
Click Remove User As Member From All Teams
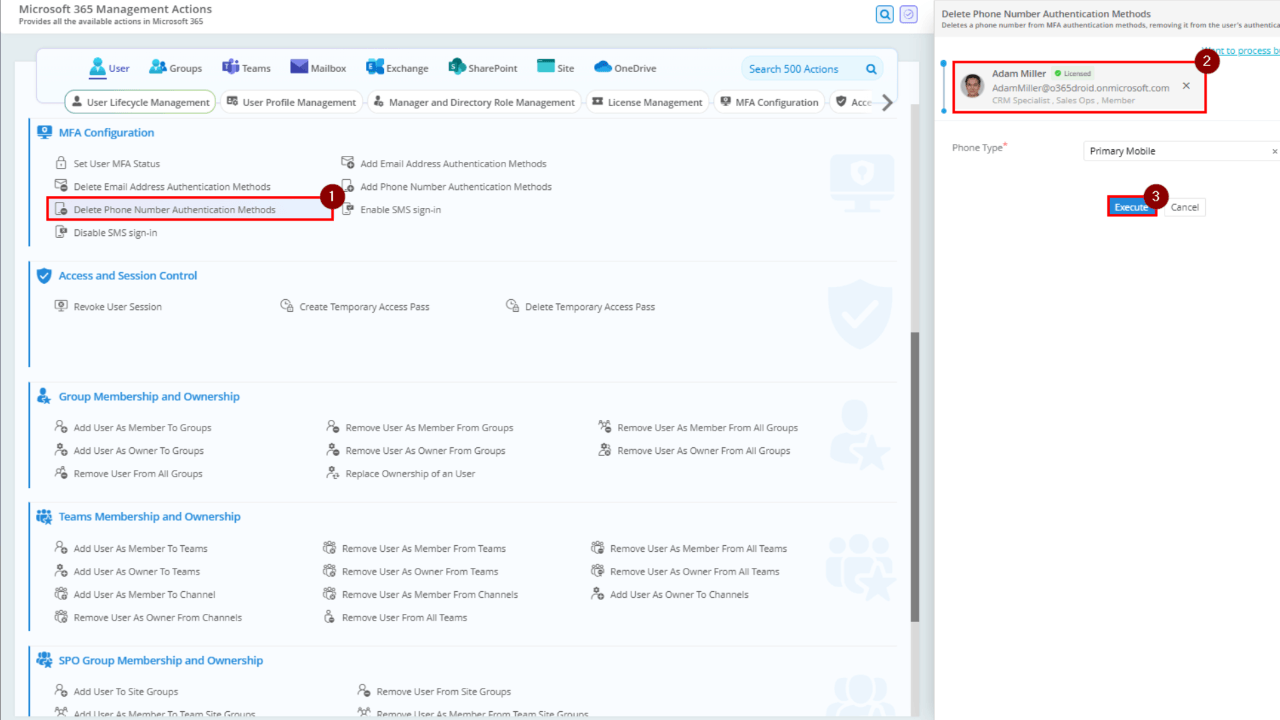point(689,549)
